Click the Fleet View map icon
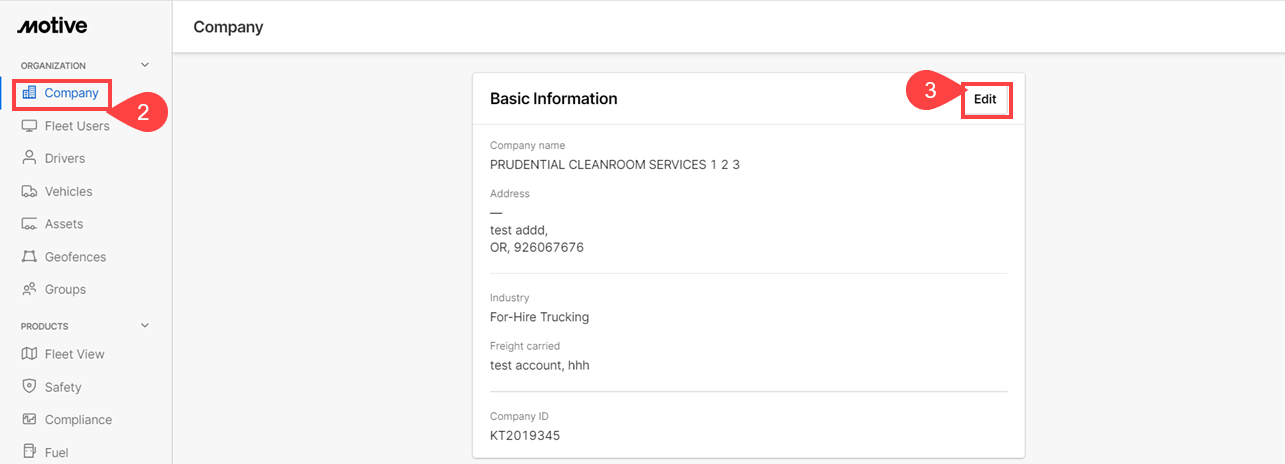1285x464 pixels. pos(29,354)
